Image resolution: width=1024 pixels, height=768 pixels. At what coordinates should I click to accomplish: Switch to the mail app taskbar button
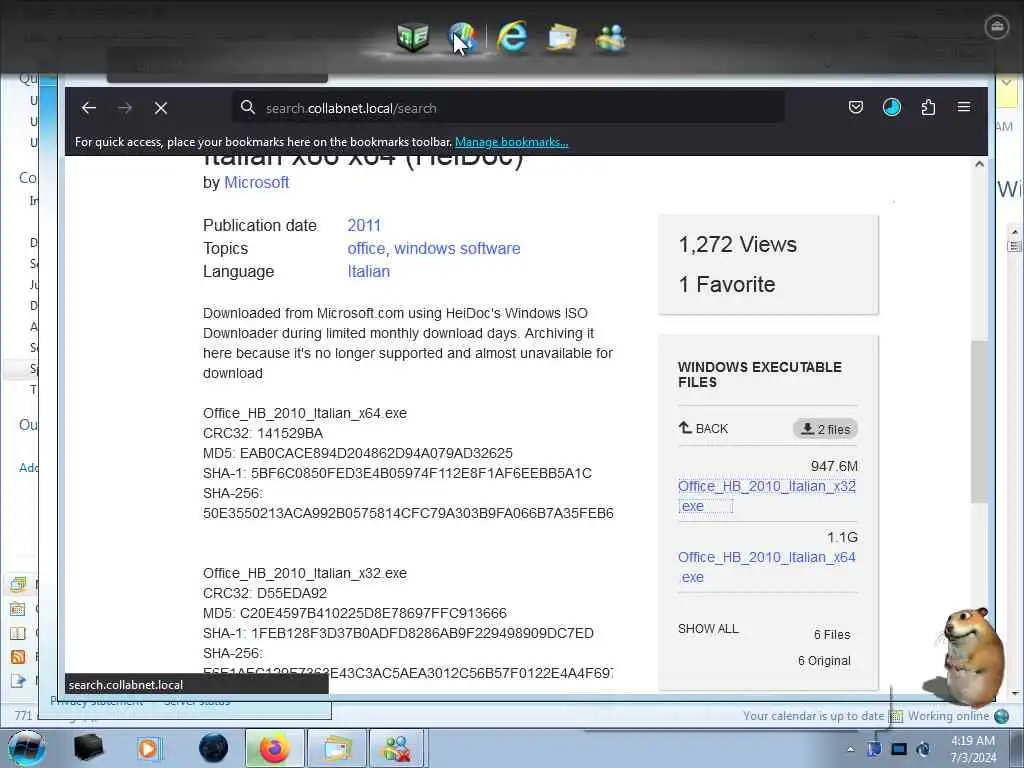click(x=336, y=748)
